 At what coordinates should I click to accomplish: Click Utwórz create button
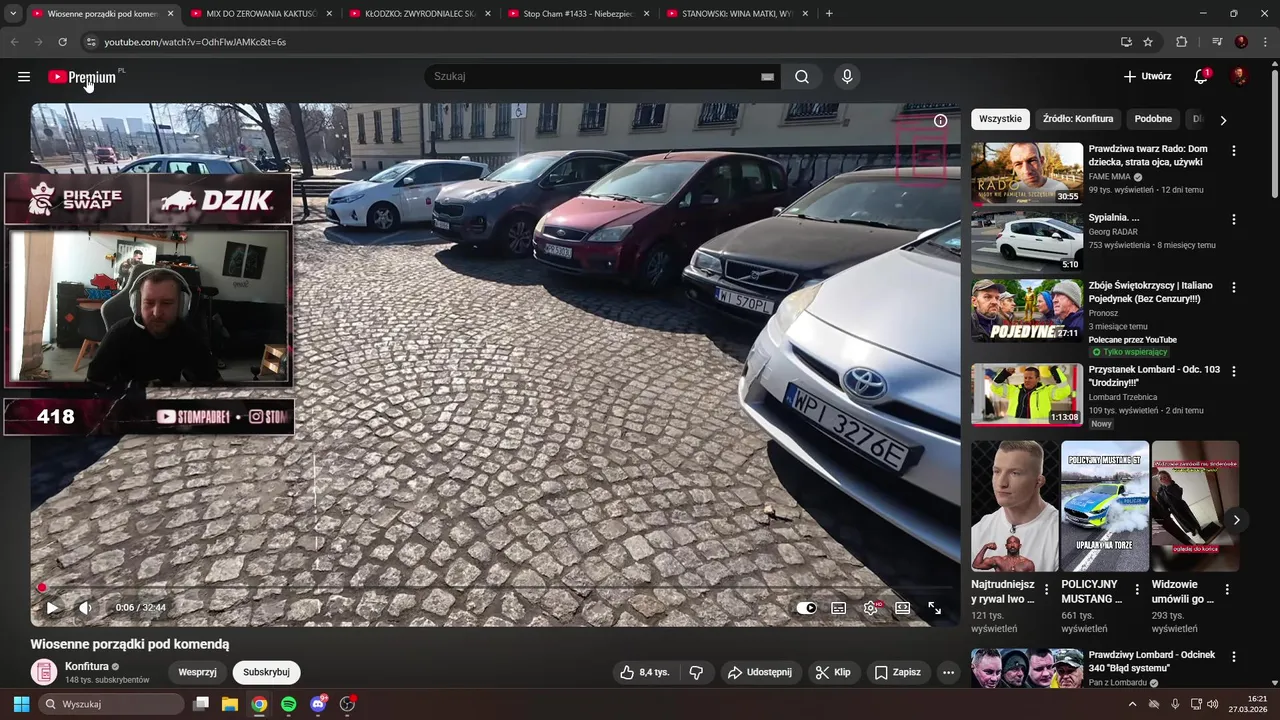1147,77
